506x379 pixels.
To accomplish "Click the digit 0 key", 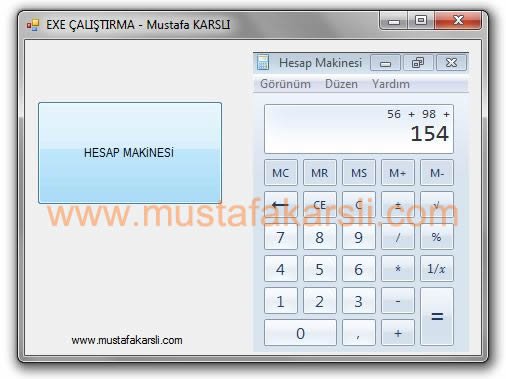I will [x=300, y=333].
